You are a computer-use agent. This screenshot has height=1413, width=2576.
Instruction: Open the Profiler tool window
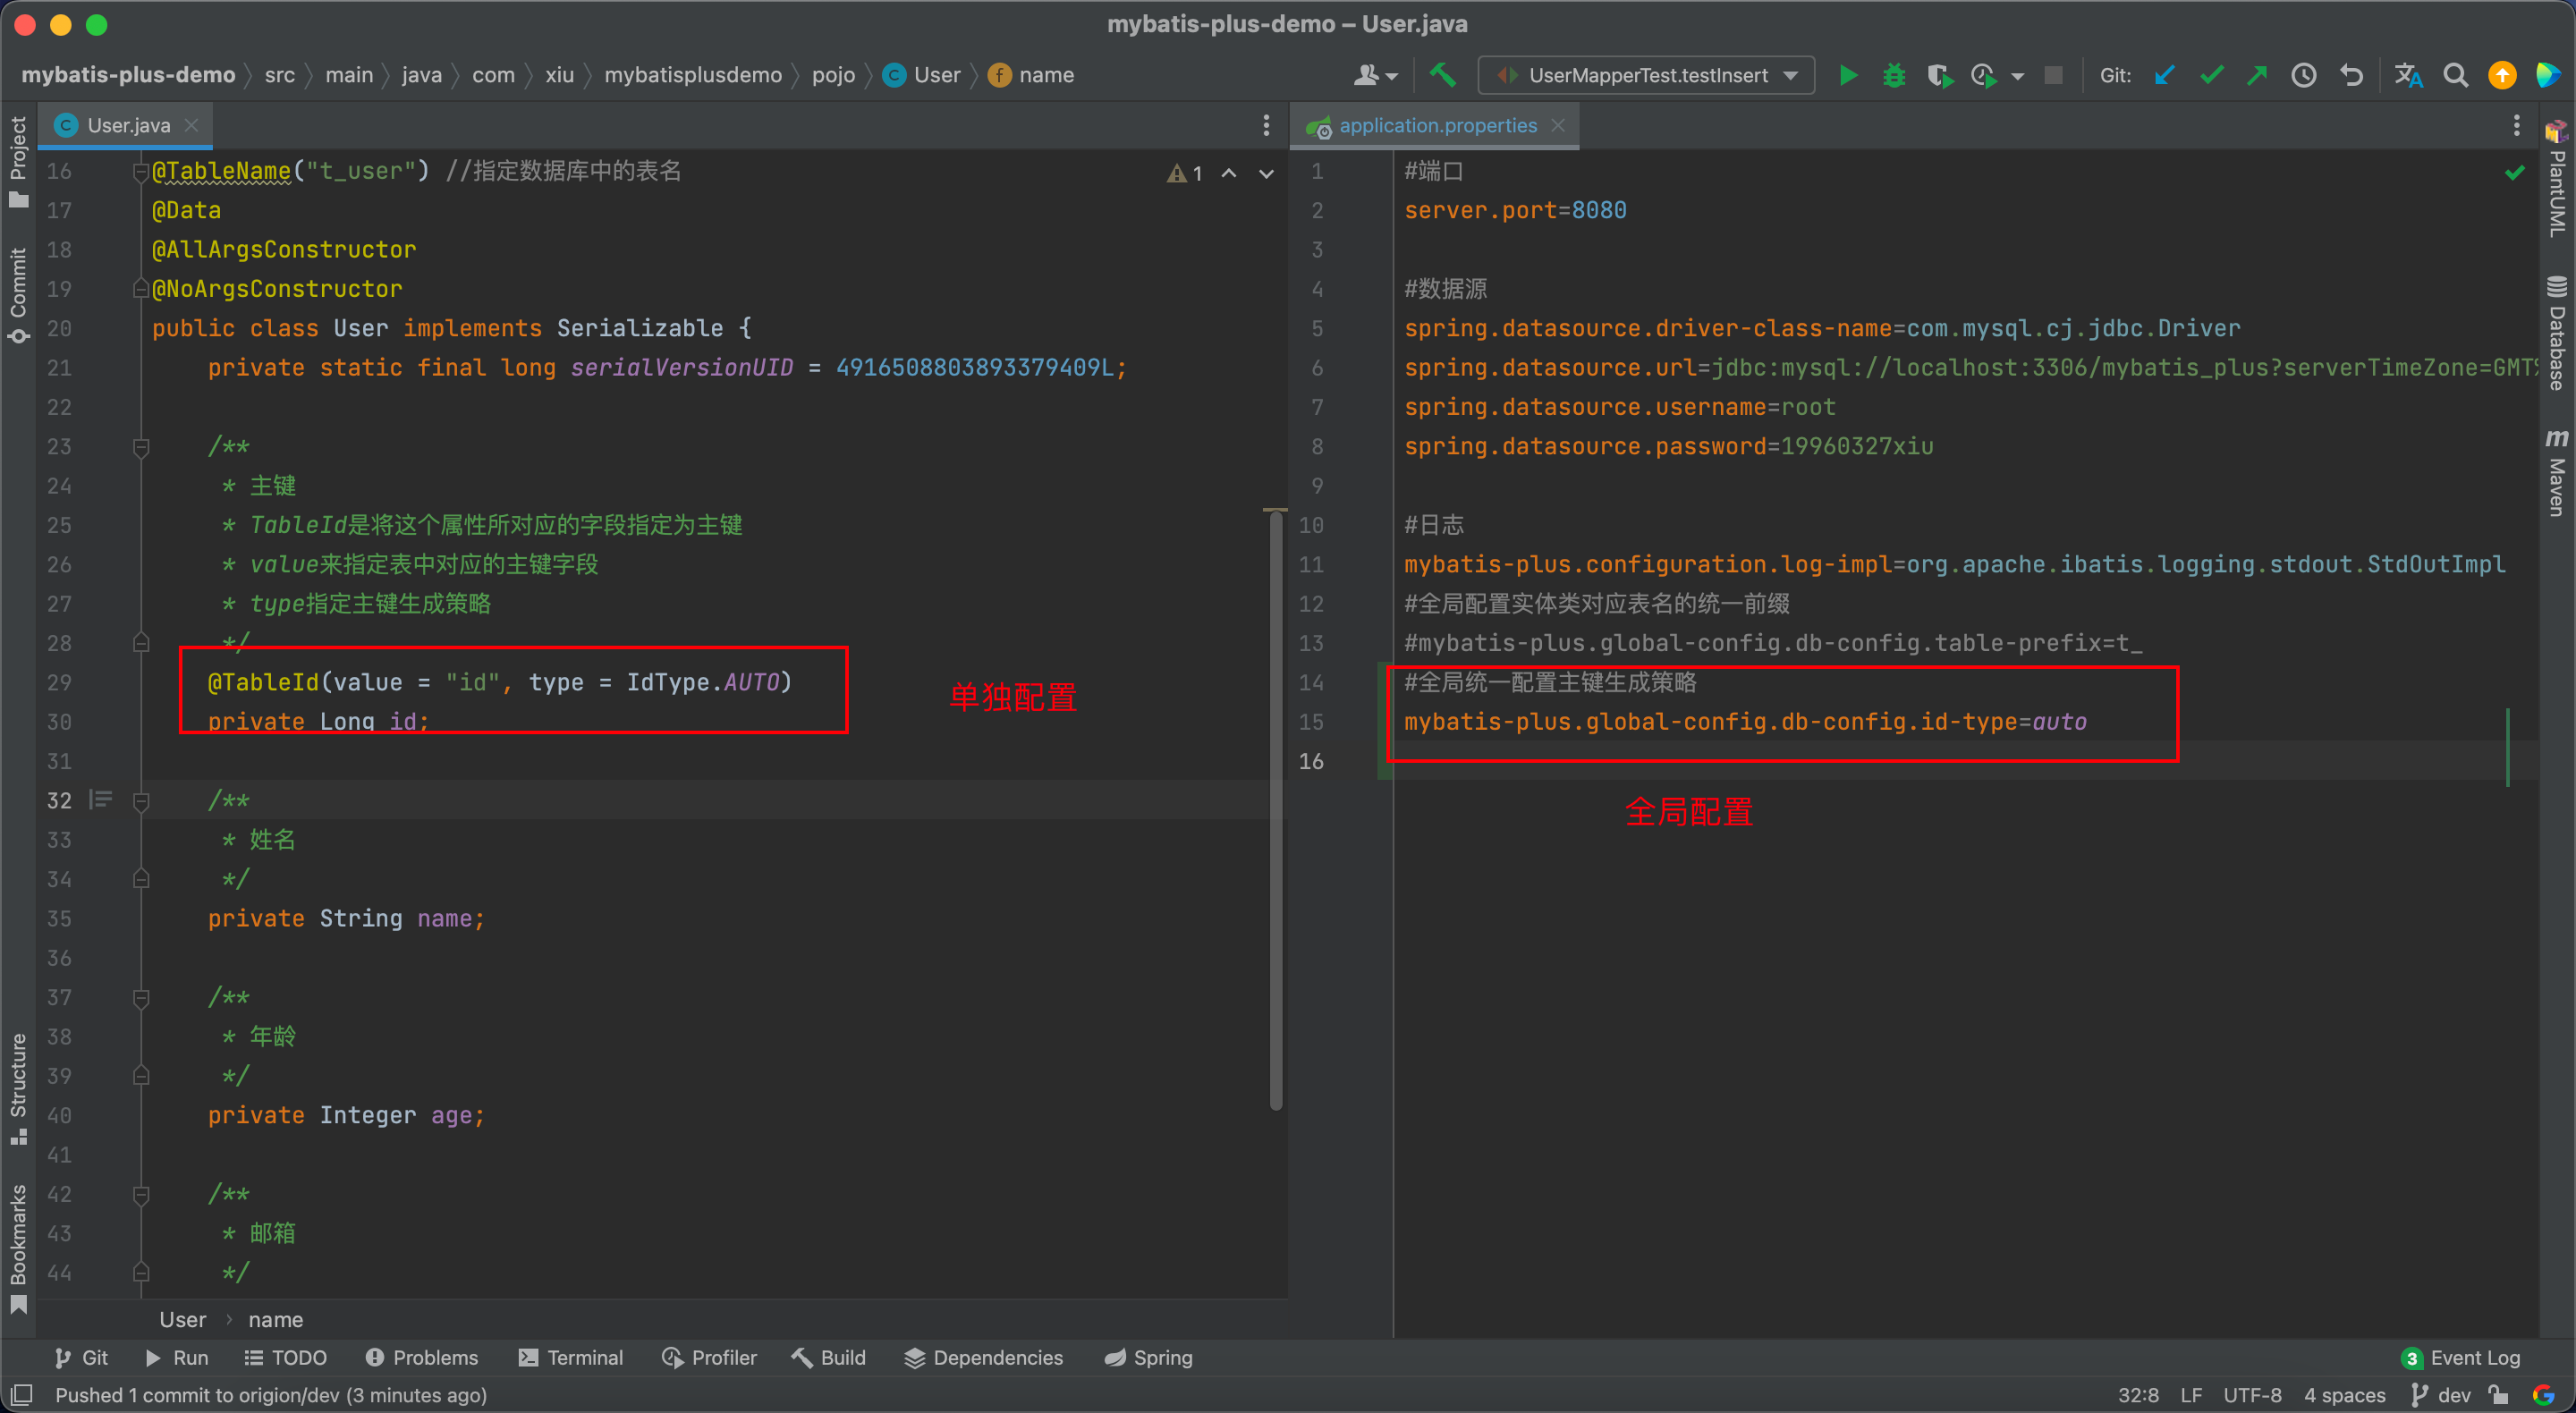[709, 1357]
